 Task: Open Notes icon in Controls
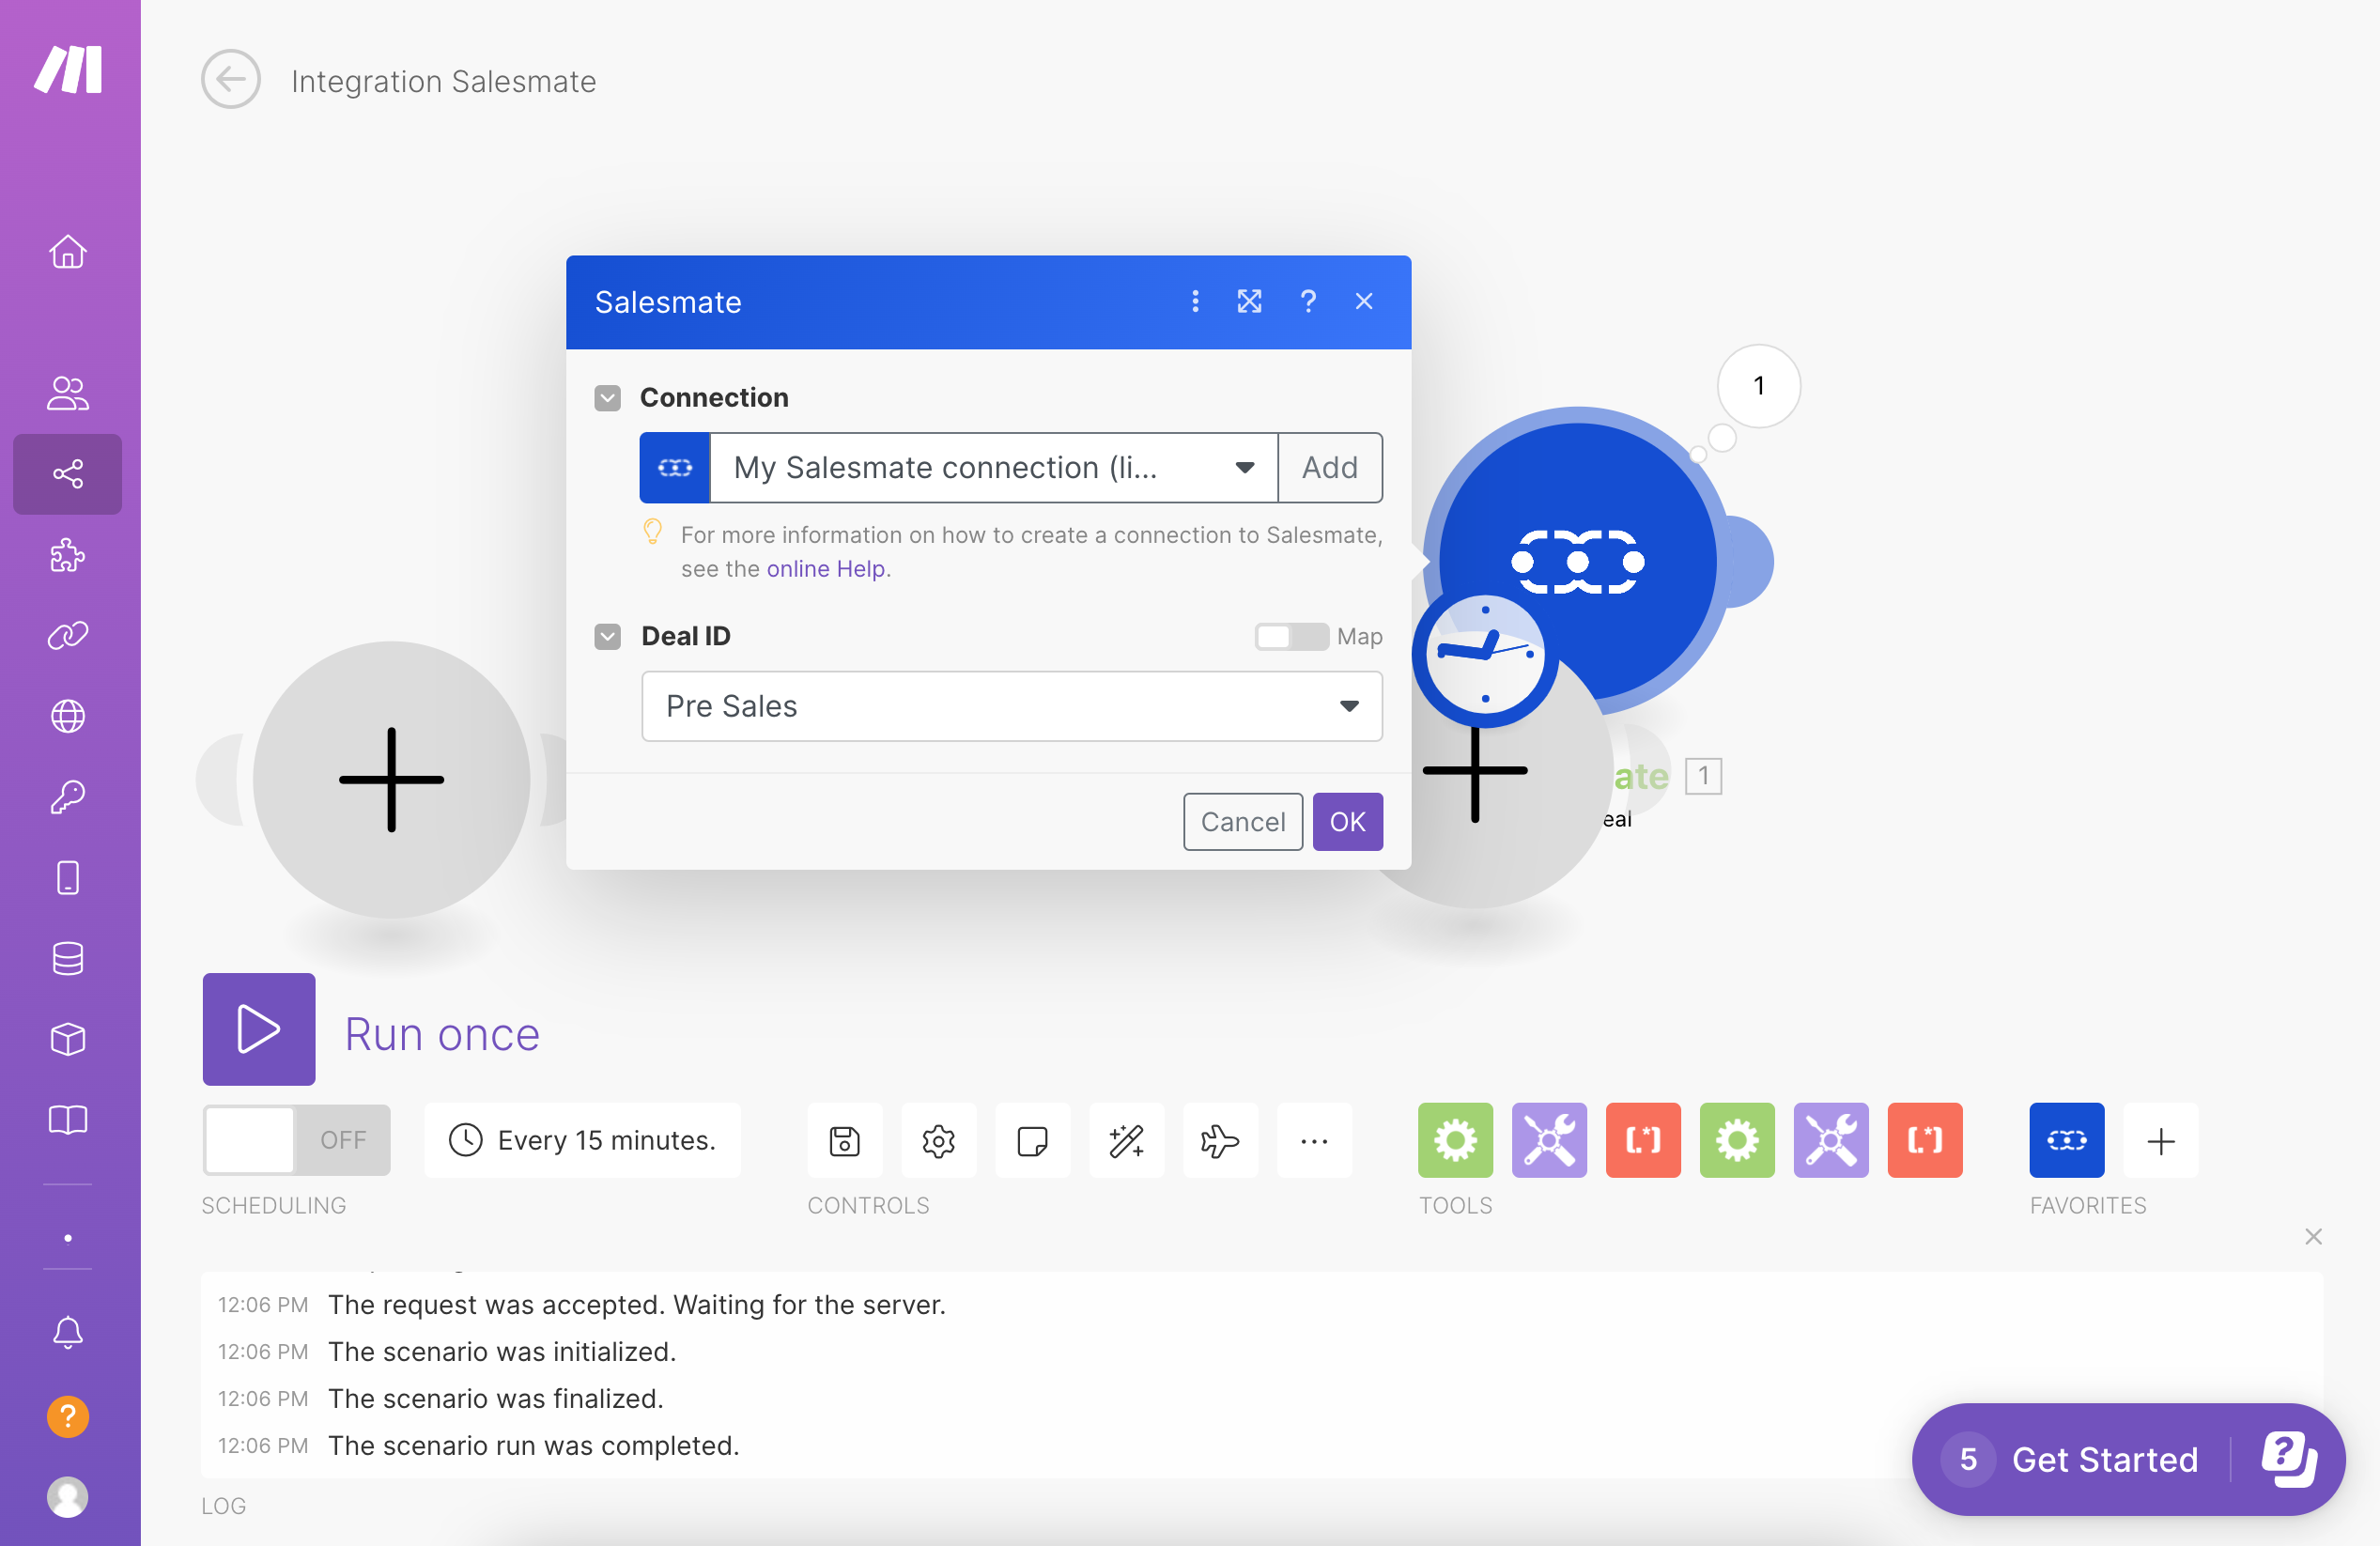coord(1033,1141)
